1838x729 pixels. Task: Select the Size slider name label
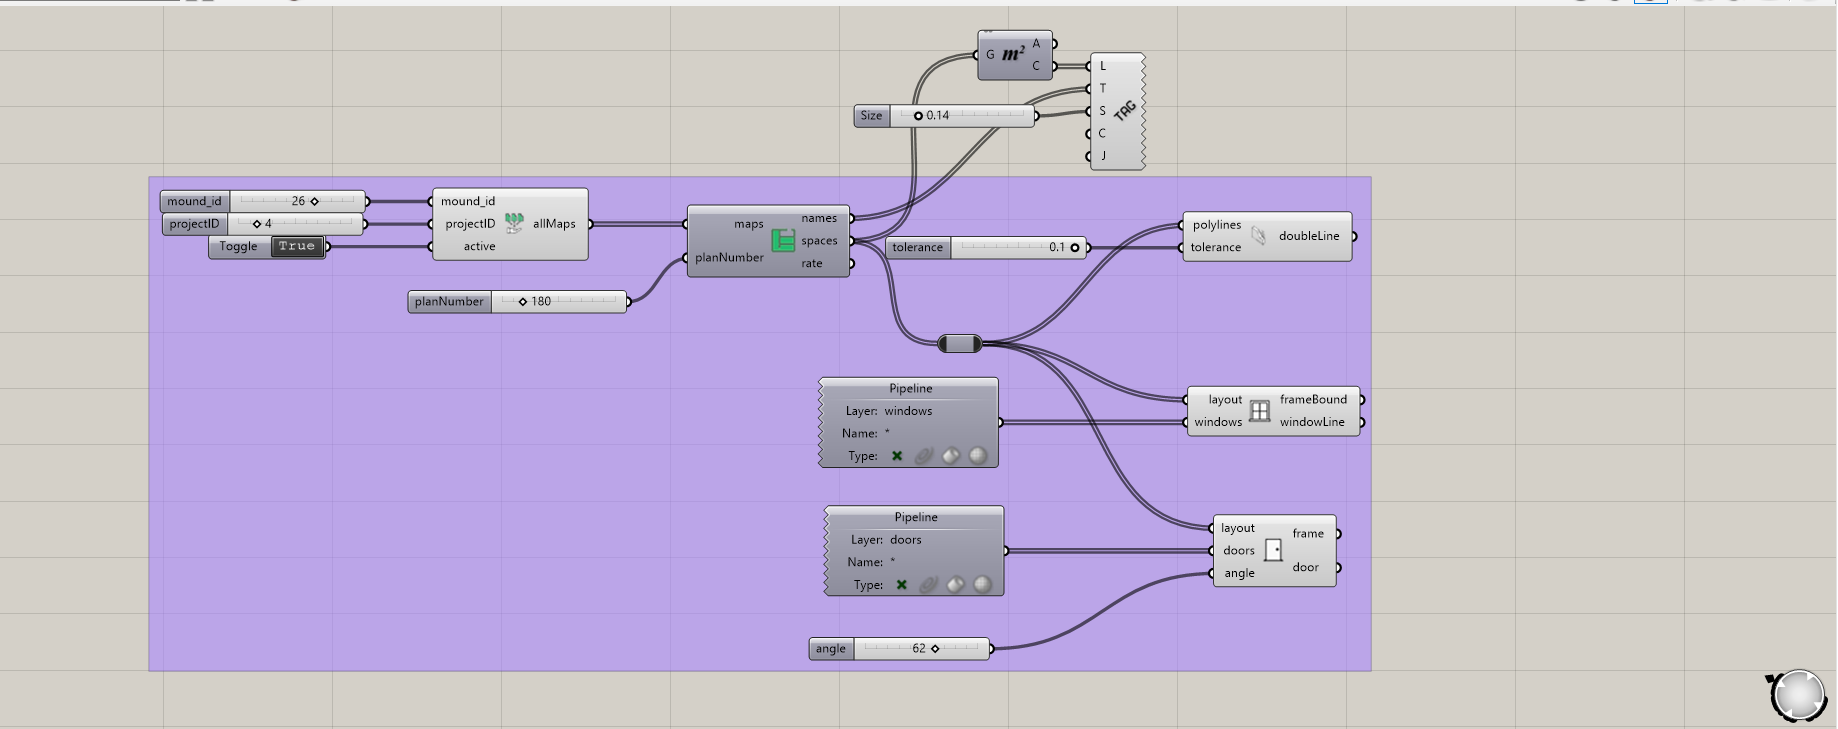tap(872, 116)
